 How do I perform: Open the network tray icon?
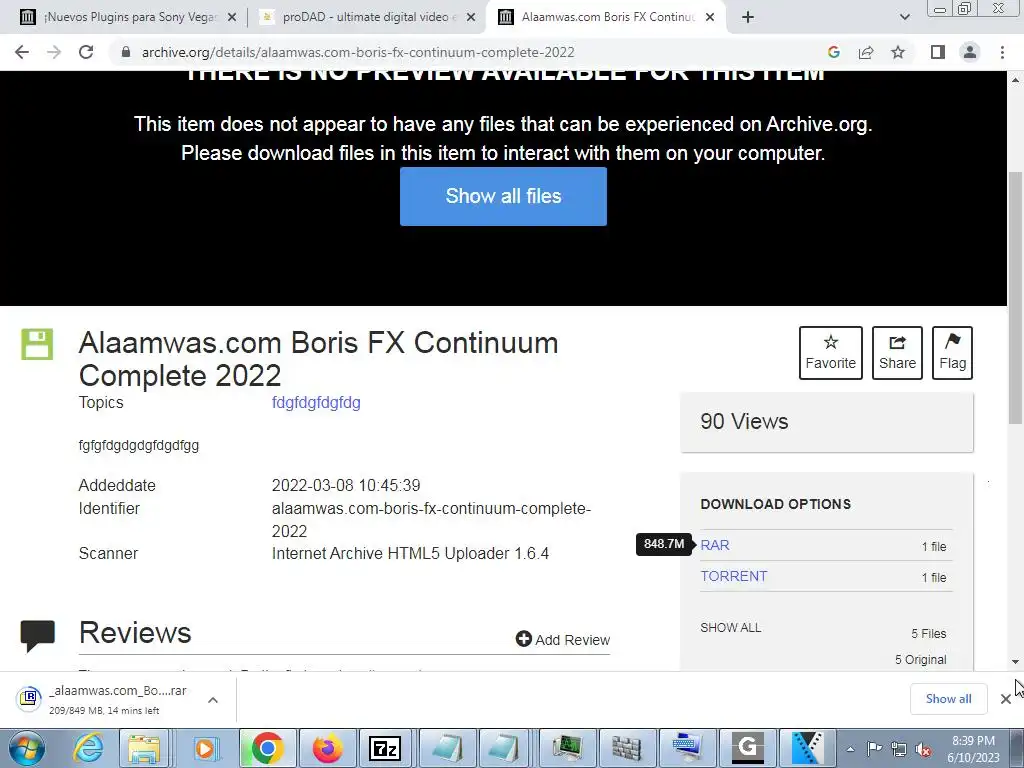tap(899, 750)
